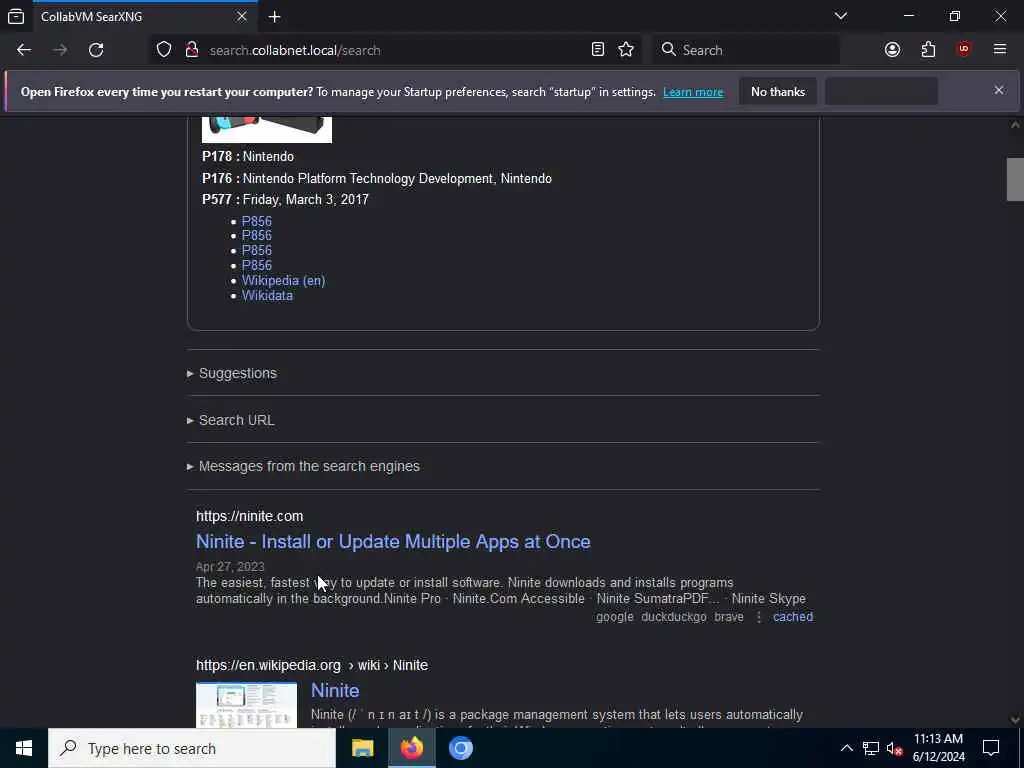Image resolution: width=1024 pixels, height=768 pixels.
Task: Open the Firefox application menu
Action: [1000, 50]
